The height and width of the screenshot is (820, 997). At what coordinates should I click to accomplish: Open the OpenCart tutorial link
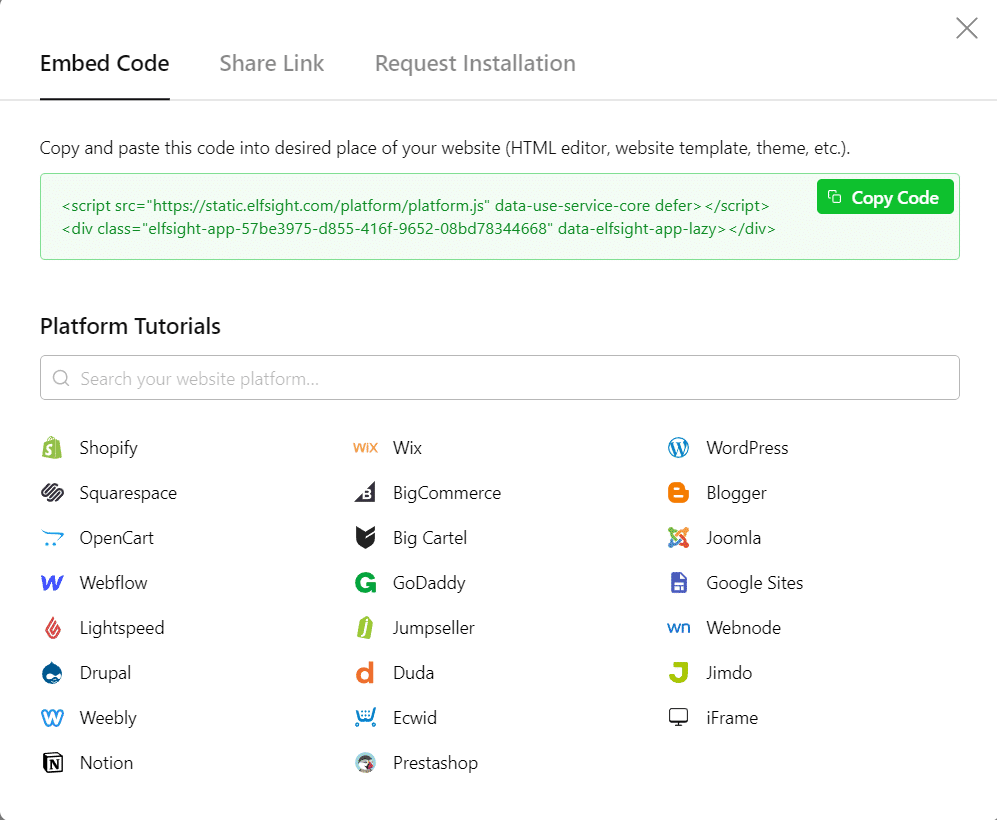pyautogui.click(x=116, y=538)
